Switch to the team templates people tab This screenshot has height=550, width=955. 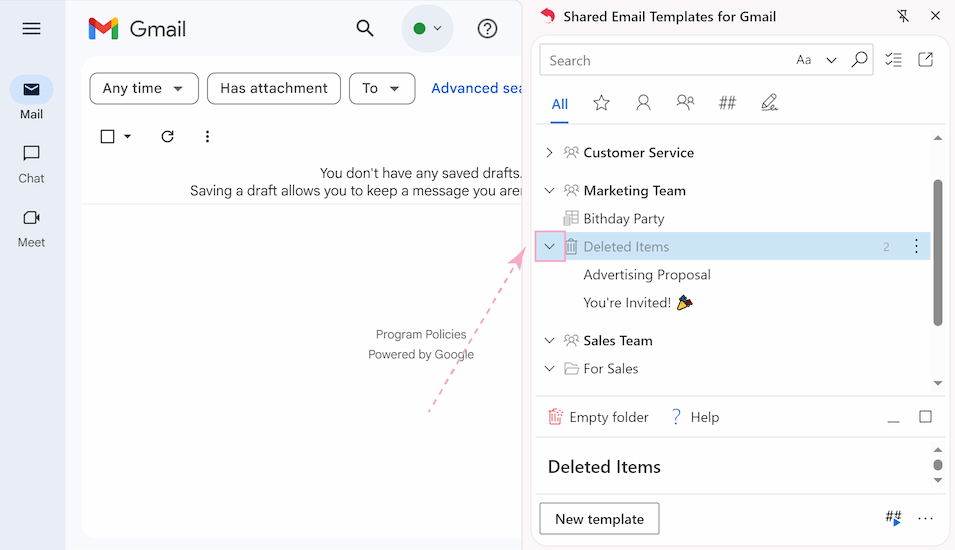pos(685,102)
